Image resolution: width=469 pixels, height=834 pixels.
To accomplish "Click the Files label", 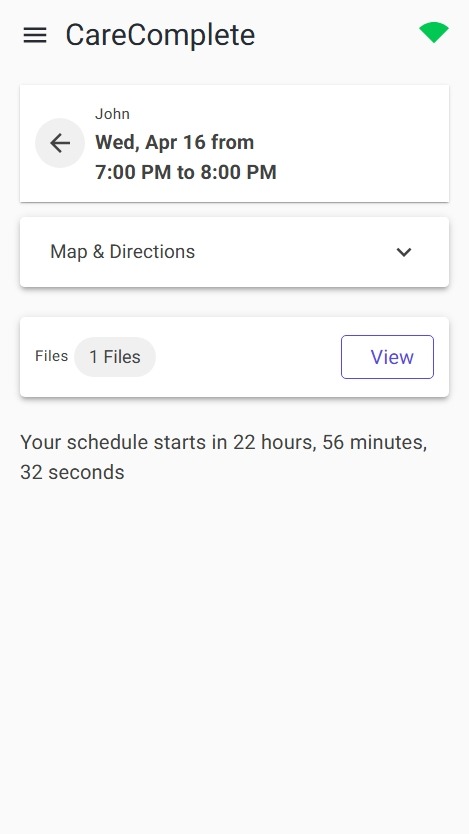I will click(52, 356).
